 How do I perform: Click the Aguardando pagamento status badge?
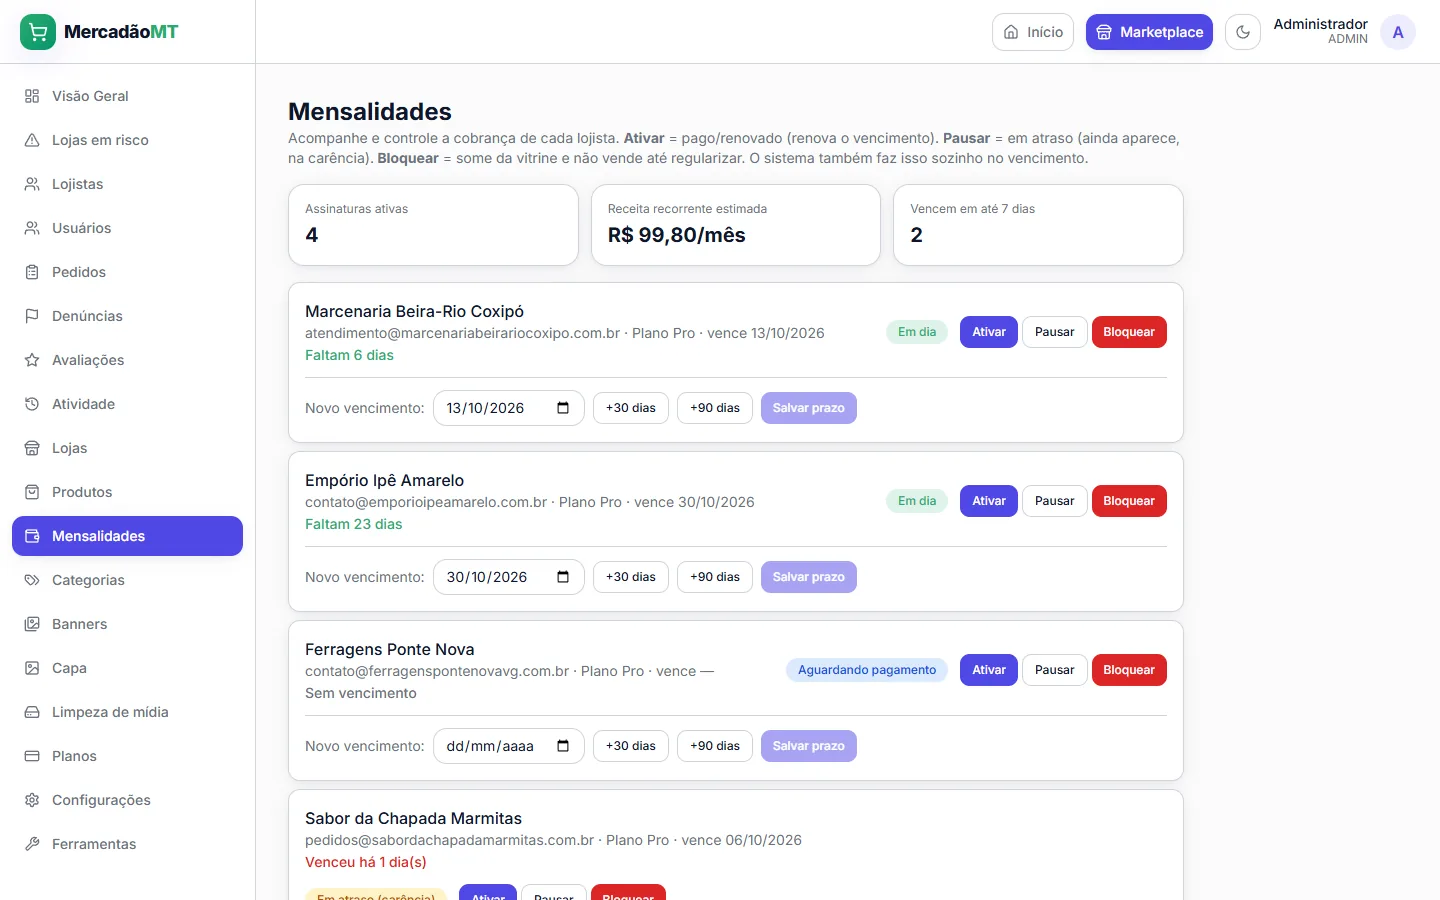(867, 670)
